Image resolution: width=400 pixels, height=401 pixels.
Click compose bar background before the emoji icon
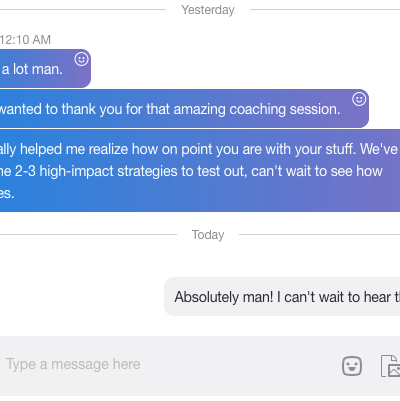(240, 366)
